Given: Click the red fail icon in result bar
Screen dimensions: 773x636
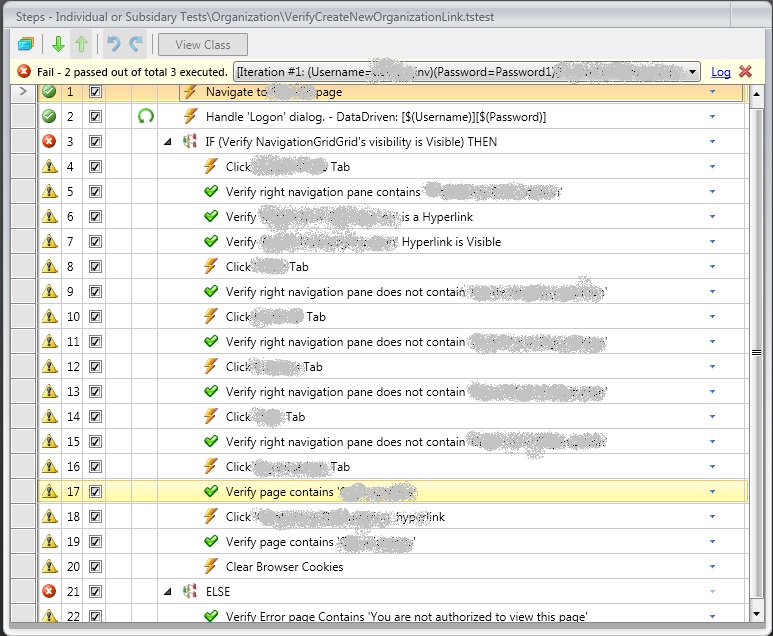Looking at the screenshot, I should pyautogui.click(x=24, y=72).
